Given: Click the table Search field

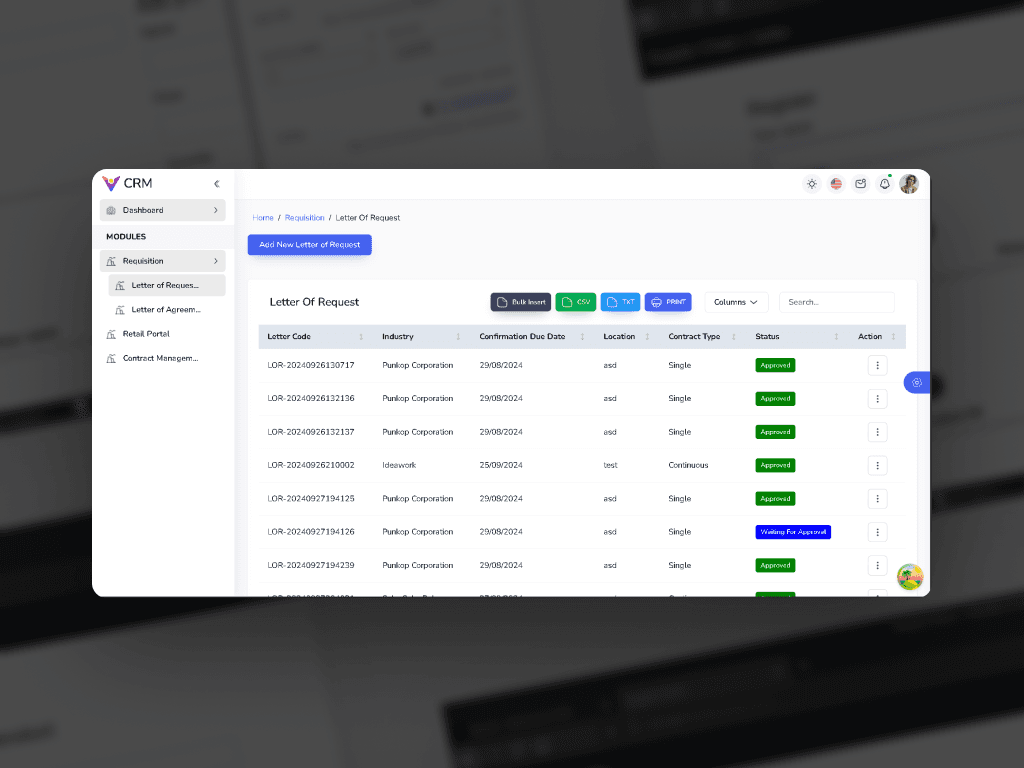Looking at the screenshot, I should 836,302.
